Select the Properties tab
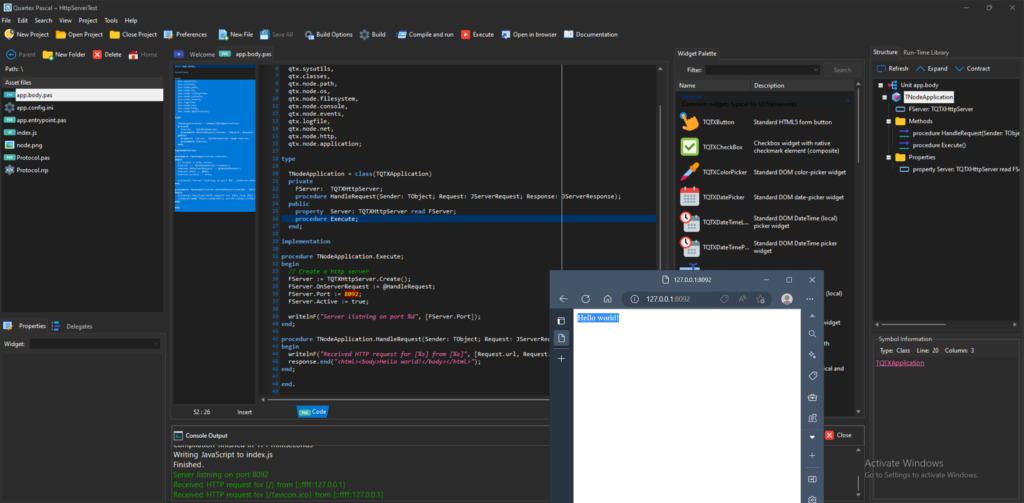The height and width of the screenshot is (503, 1024). (25, 326)
